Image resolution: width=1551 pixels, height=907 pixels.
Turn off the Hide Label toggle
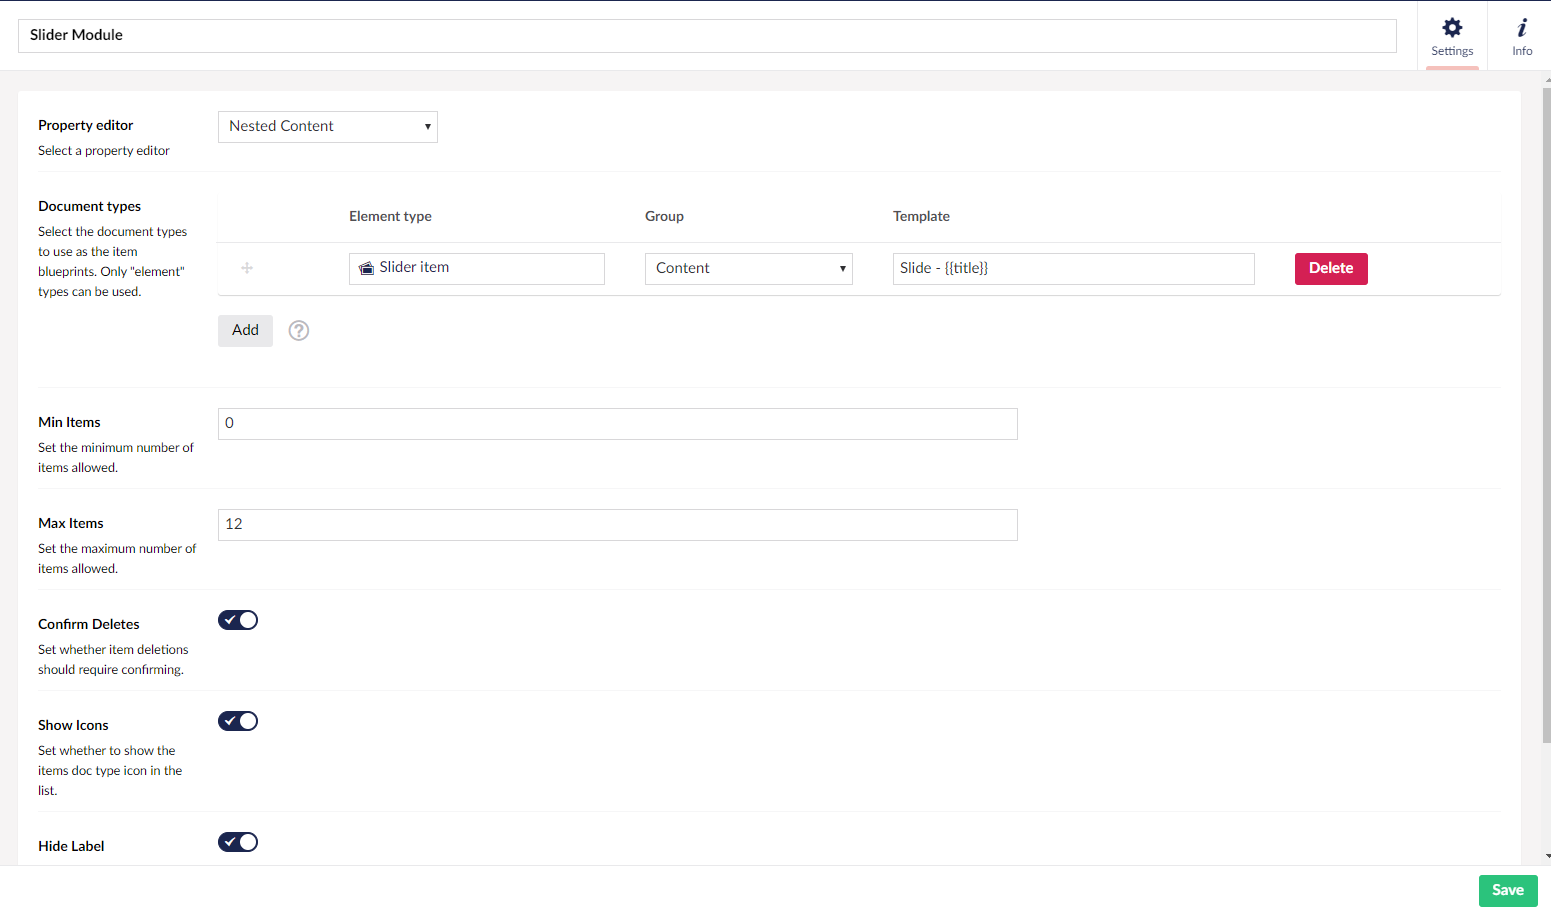tap(238, 842)
